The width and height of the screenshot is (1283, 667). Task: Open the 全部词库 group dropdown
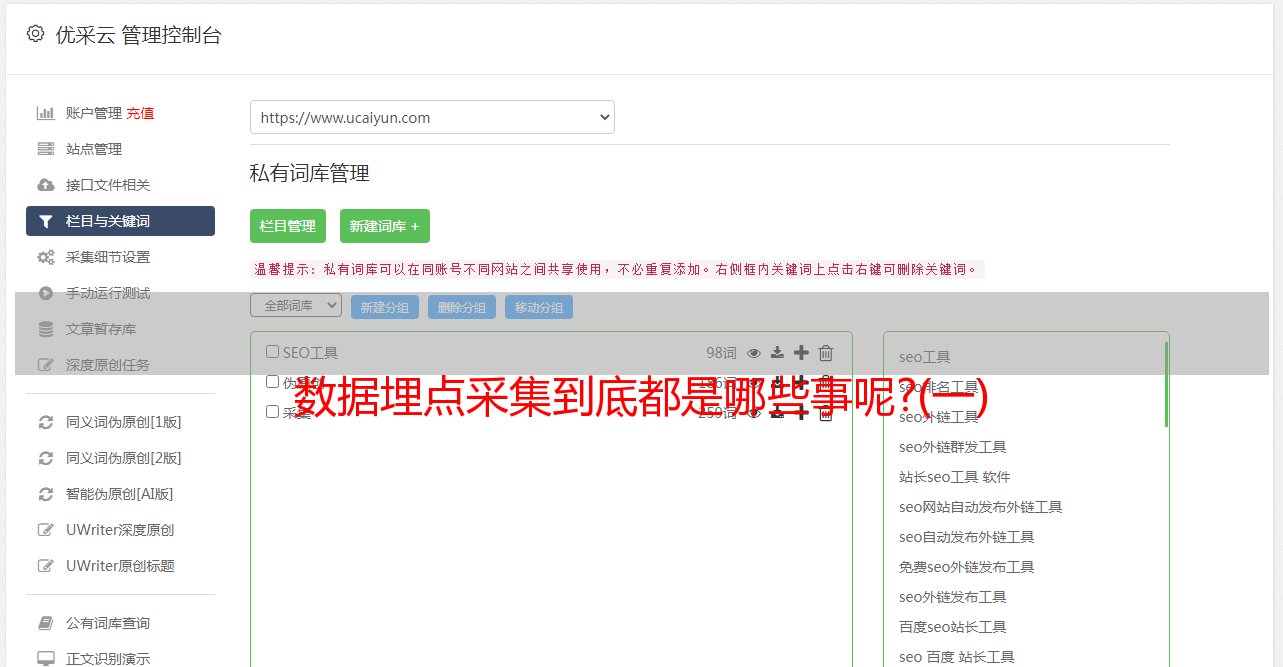[296, 306]
